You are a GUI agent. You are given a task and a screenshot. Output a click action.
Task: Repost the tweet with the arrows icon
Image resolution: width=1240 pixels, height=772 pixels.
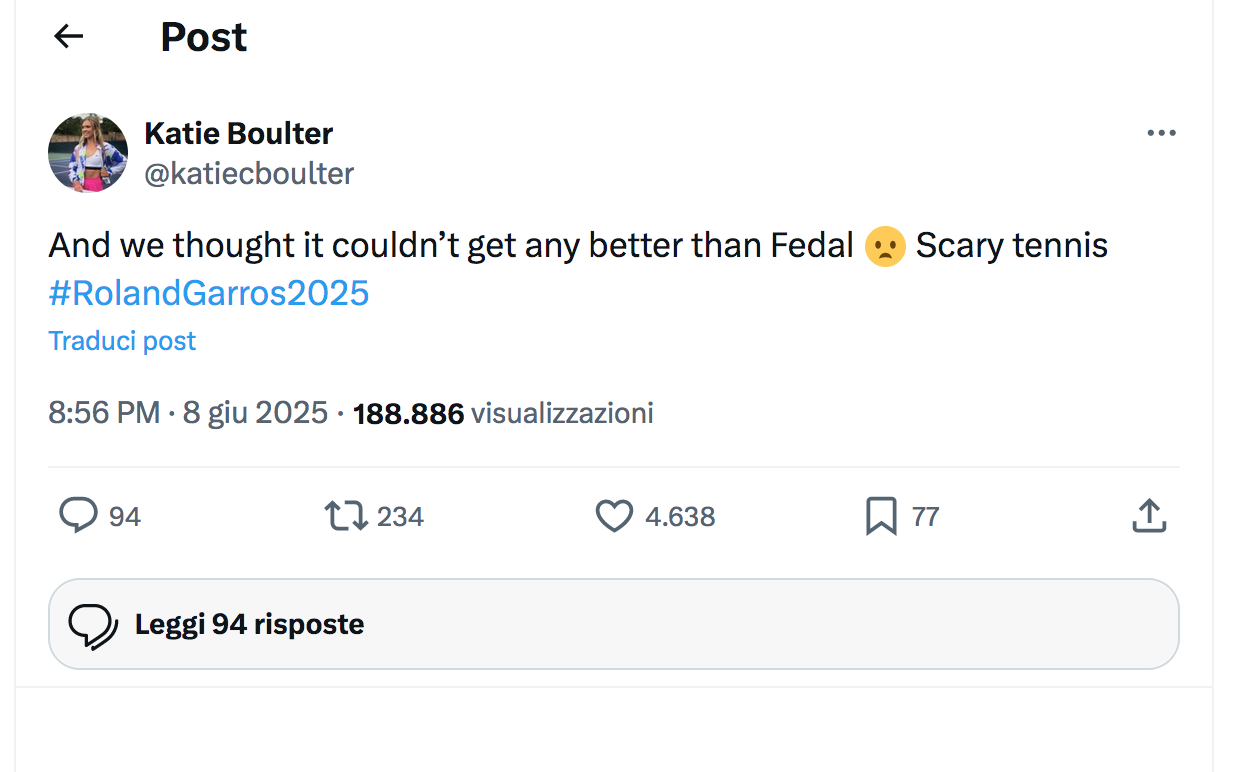[x=346, y=516]
